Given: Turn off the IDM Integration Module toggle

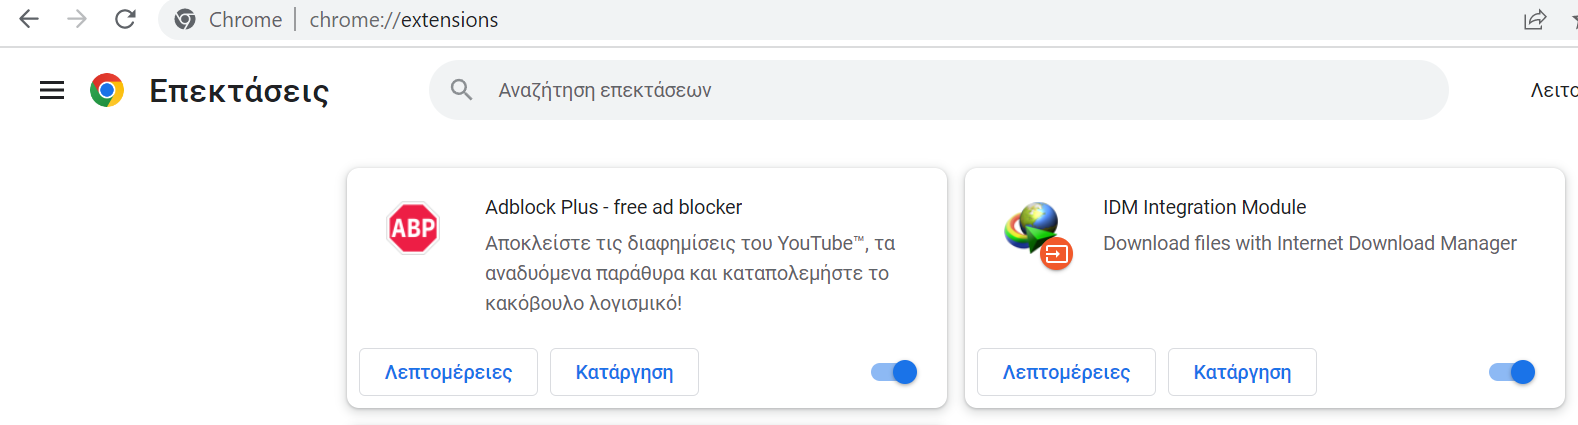Looking at the screenshot, I should pyautogui.click(x=1512, y=372).
